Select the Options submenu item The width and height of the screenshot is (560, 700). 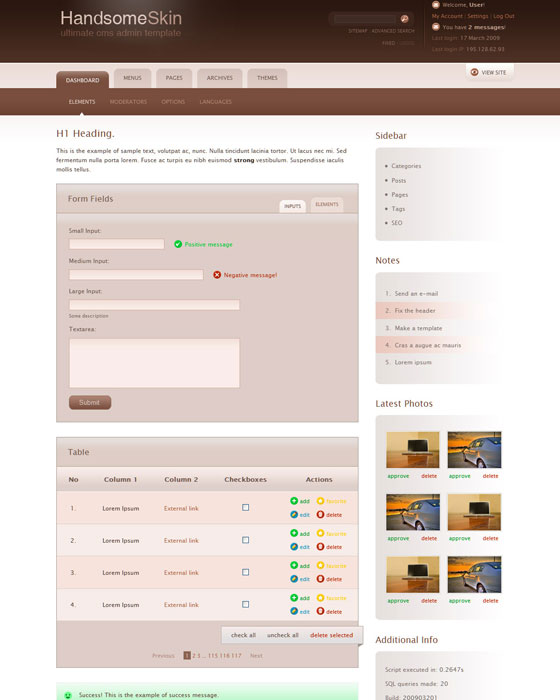pos(173,102)
